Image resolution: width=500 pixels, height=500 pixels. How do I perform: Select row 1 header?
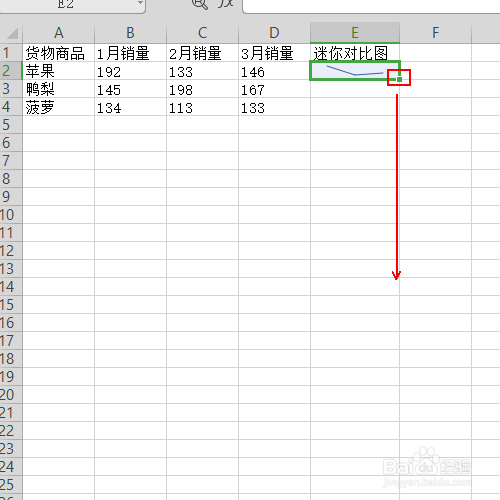click(x=11, y=53)
